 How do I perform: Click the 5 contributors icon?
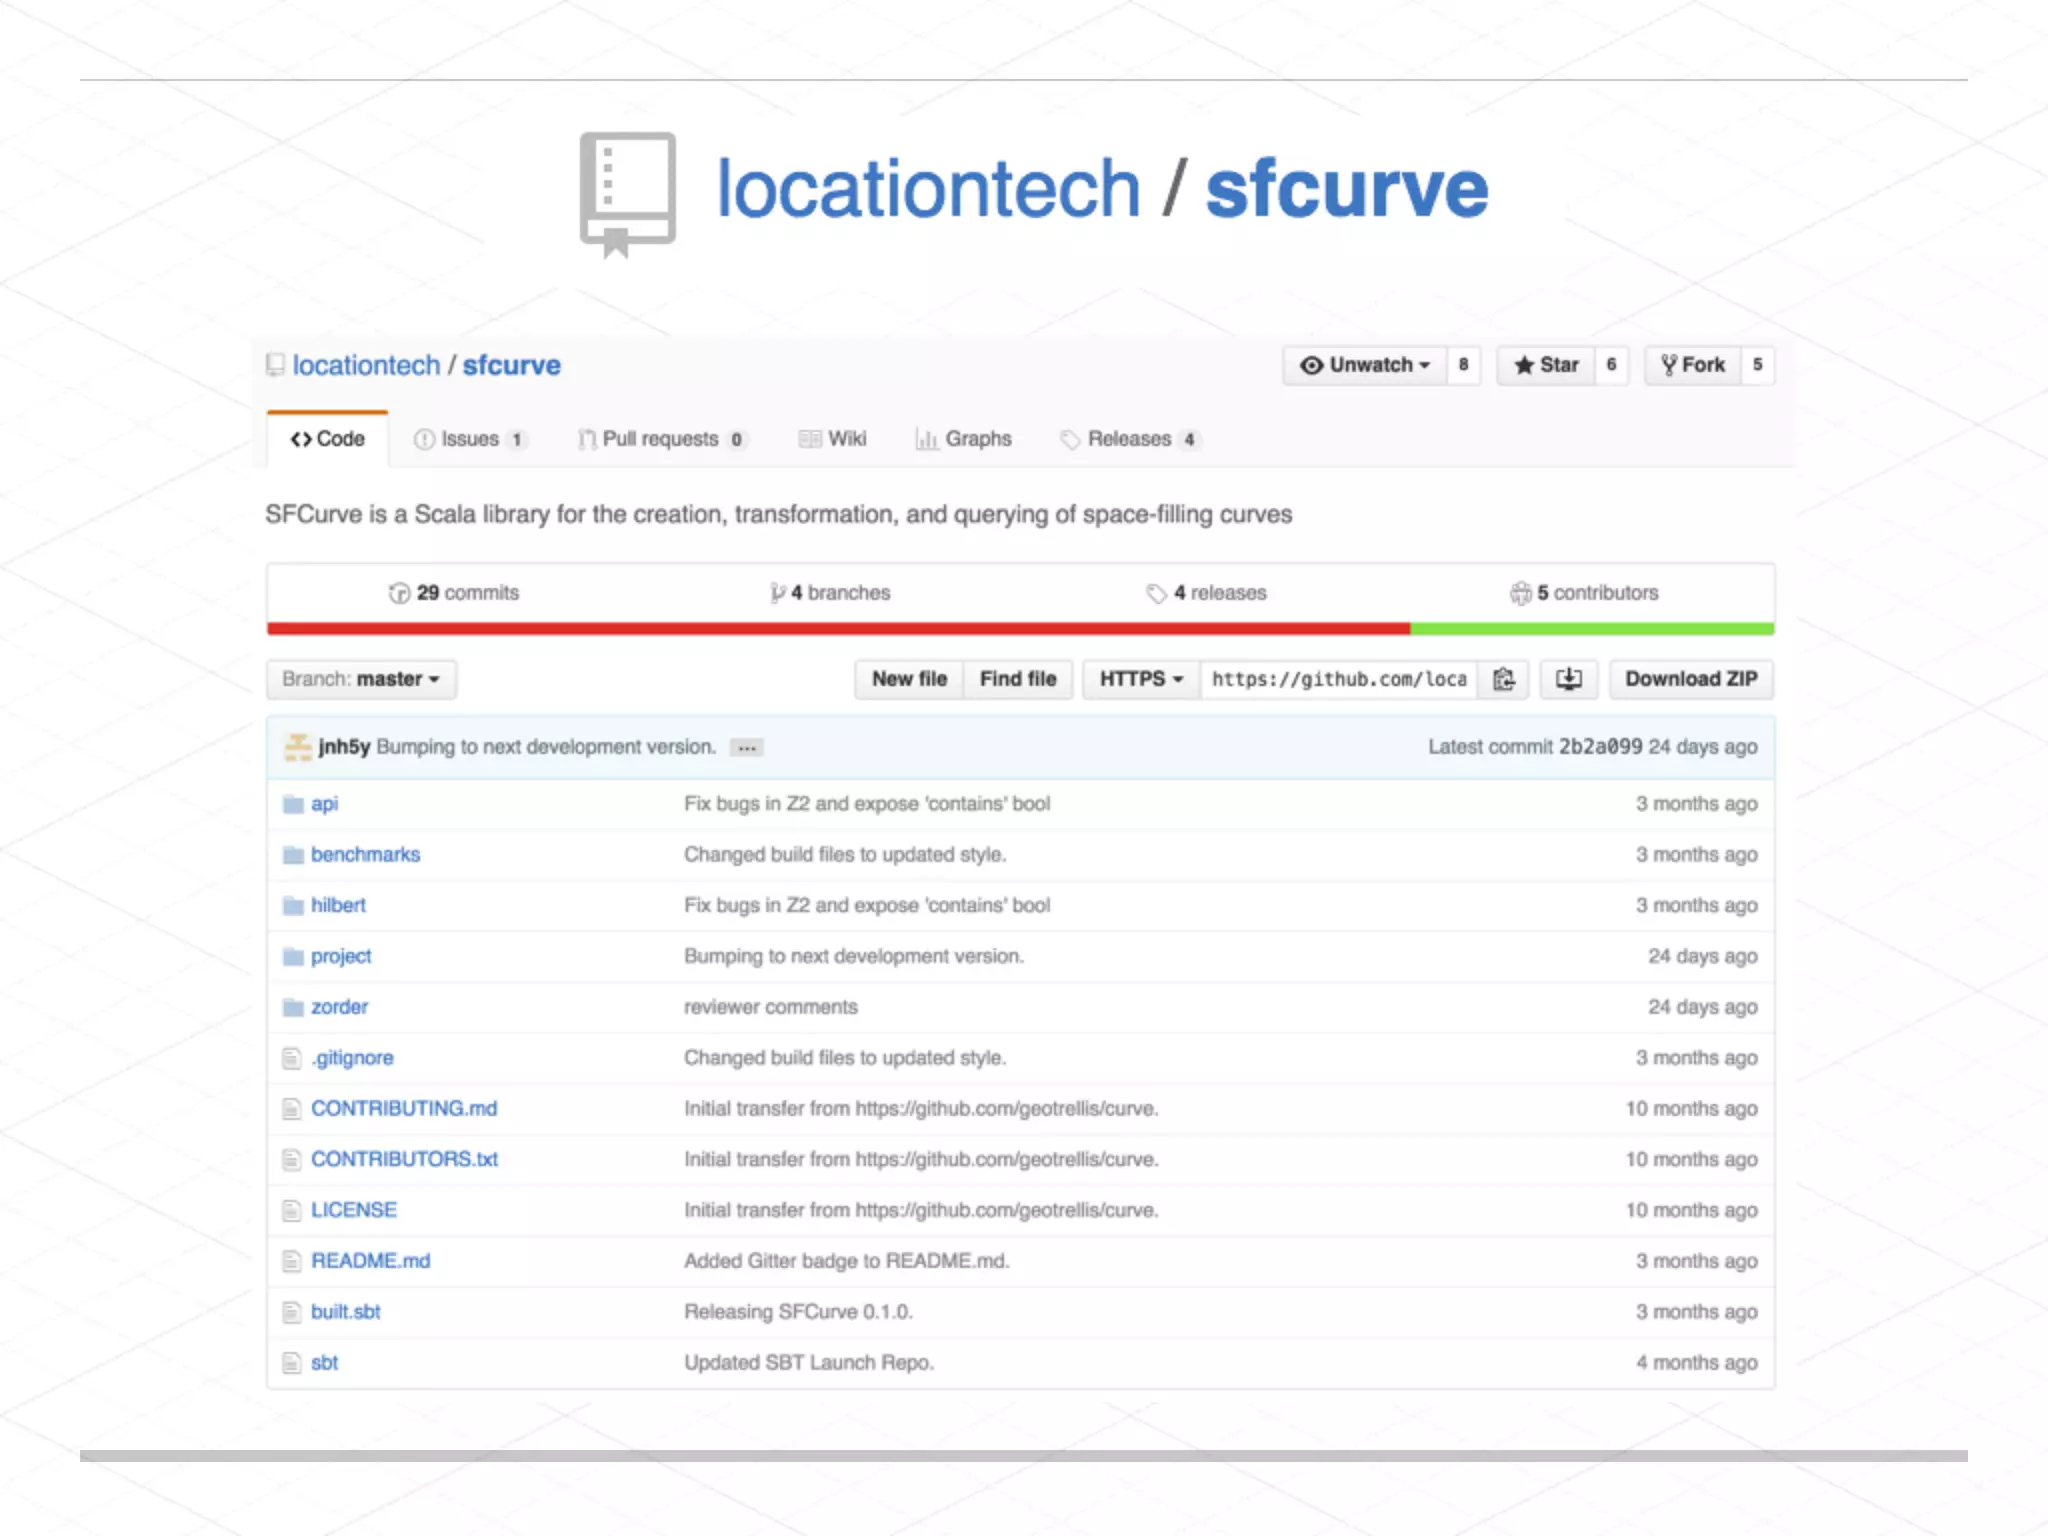pyautogui.click(x=1520, y=593)
